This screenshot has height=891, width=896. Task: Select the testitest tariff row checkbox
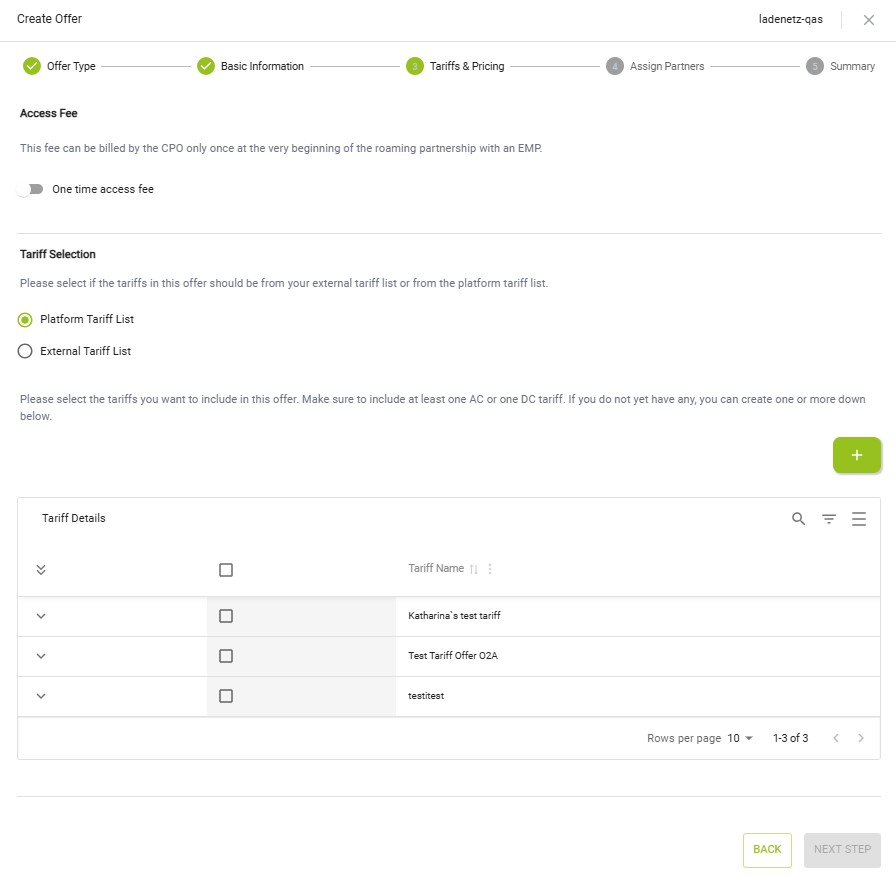pos(226,696)
